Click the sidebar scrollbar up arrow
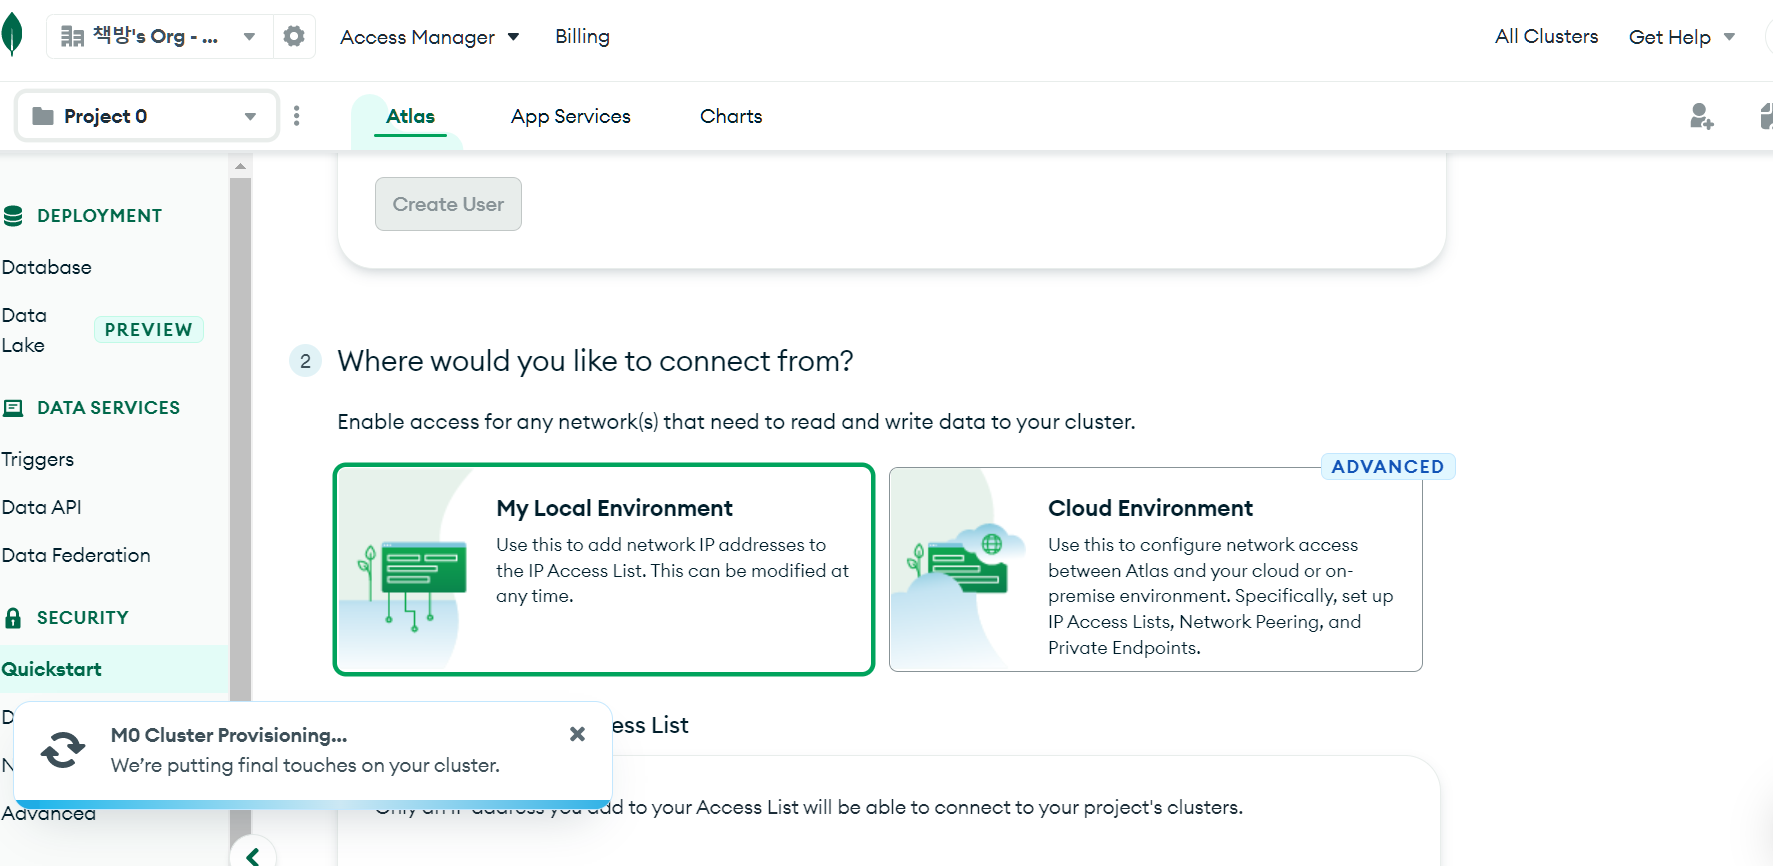This screenshot has width=1773, height=866. (x=240, y=166)
